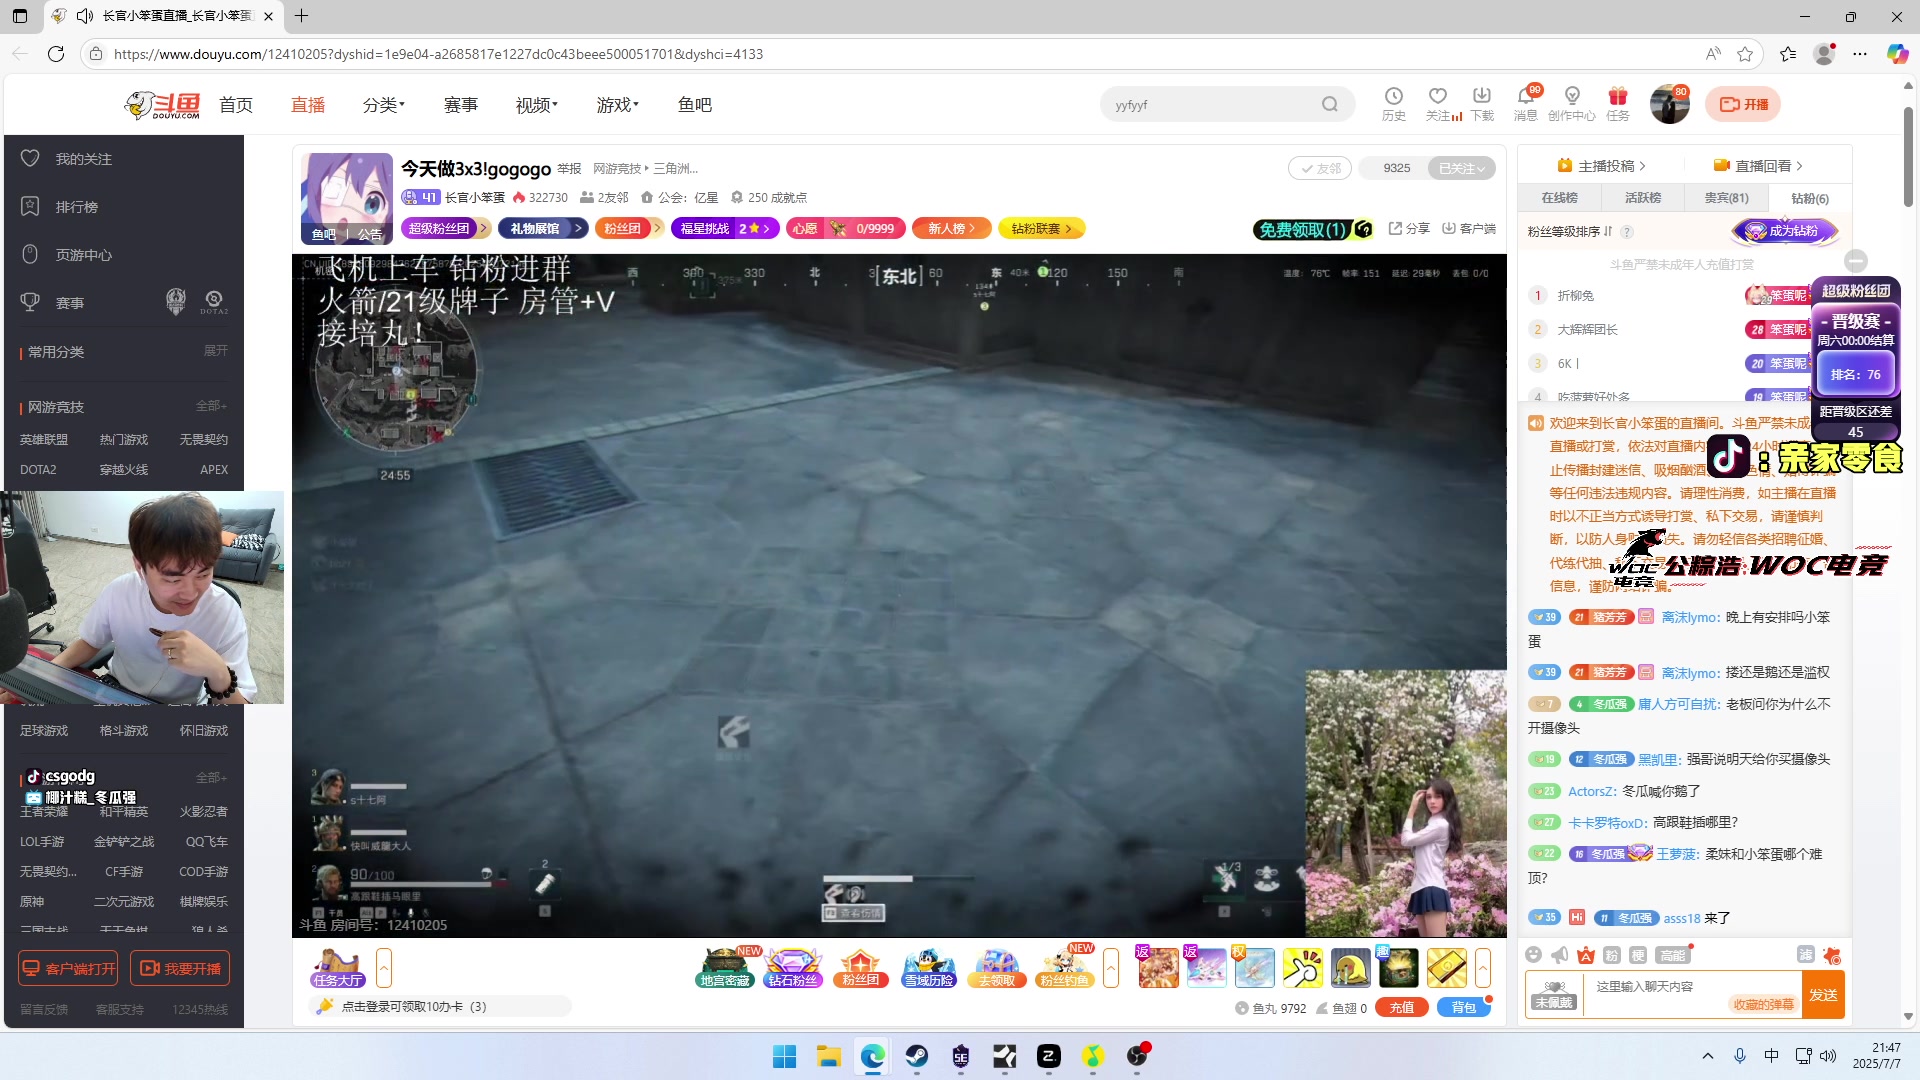The image size is (1920, 1080).
Task: Click the 高能 danmaku icon
Action: coord(1672,955)
